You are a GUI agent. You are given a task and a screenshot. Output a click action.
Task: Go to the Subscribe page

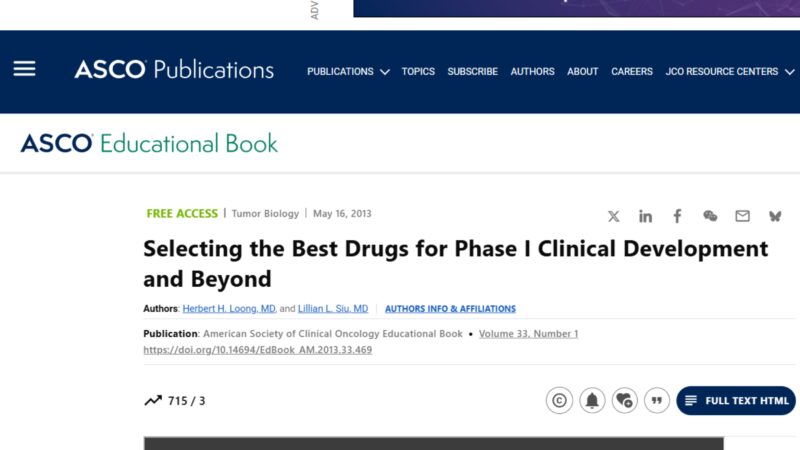[472, 72]
